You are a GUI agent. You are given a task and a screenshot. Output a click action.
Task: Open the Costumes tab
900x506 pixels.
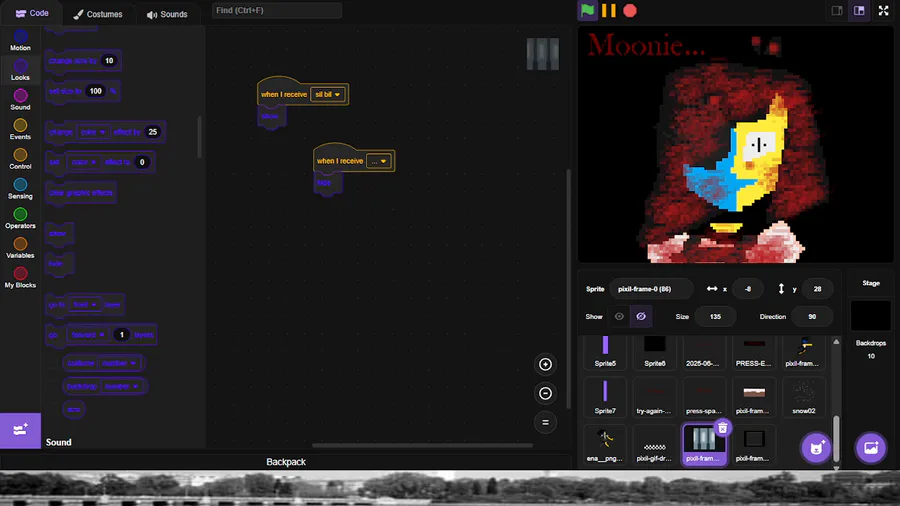point(98,14)
